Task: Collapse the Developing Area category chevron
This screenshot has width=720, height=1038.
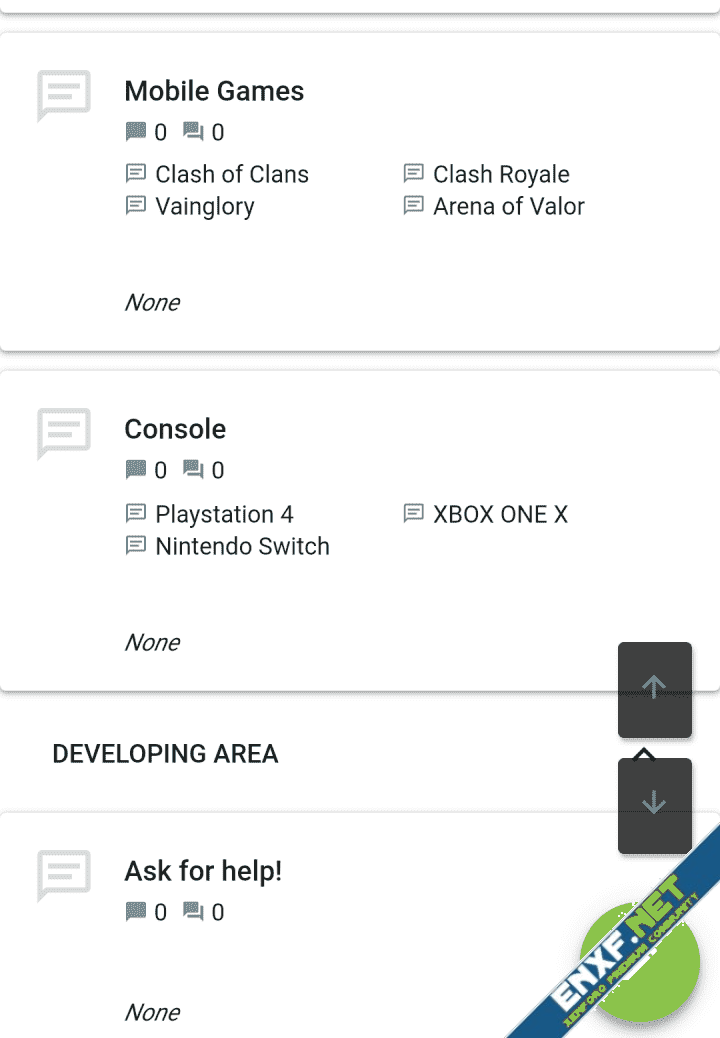Action: click(645, 753)
